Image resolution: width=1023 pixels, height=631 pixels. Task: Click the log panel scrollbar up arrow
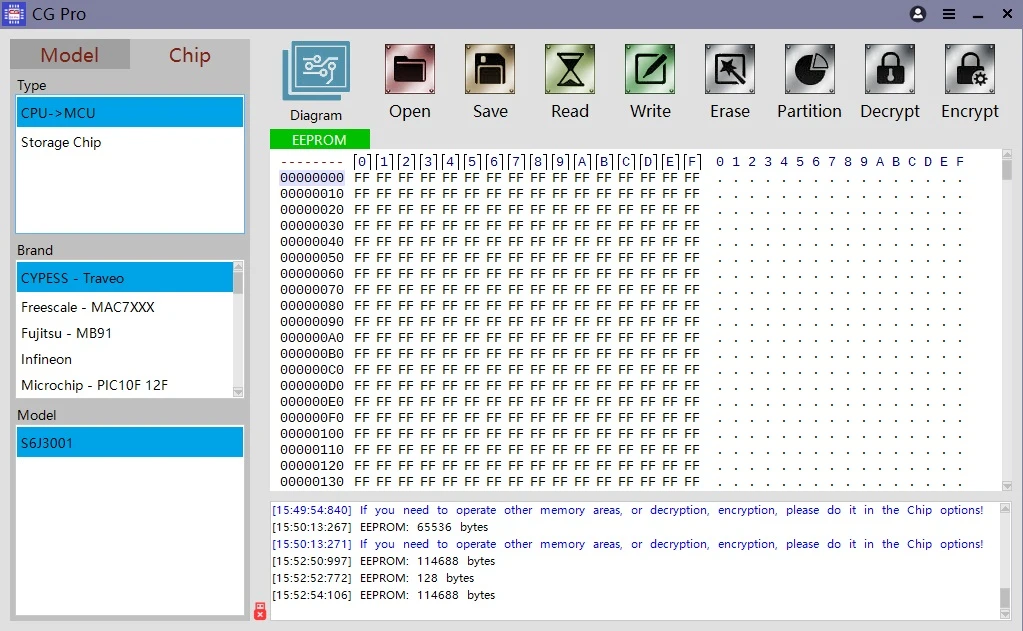click(1005, 508)
